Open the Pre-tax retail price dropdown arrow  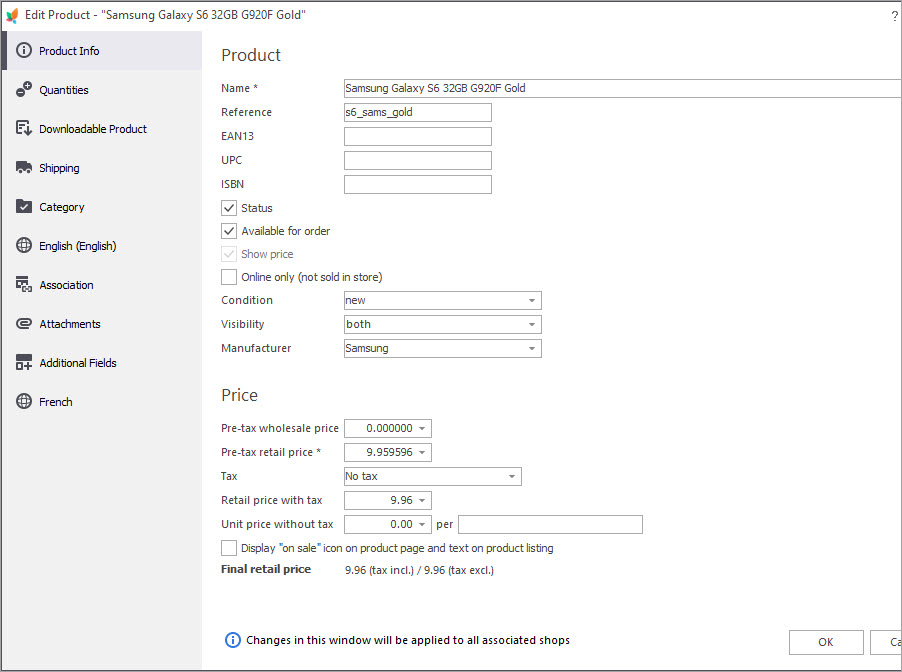pos(422,453)
